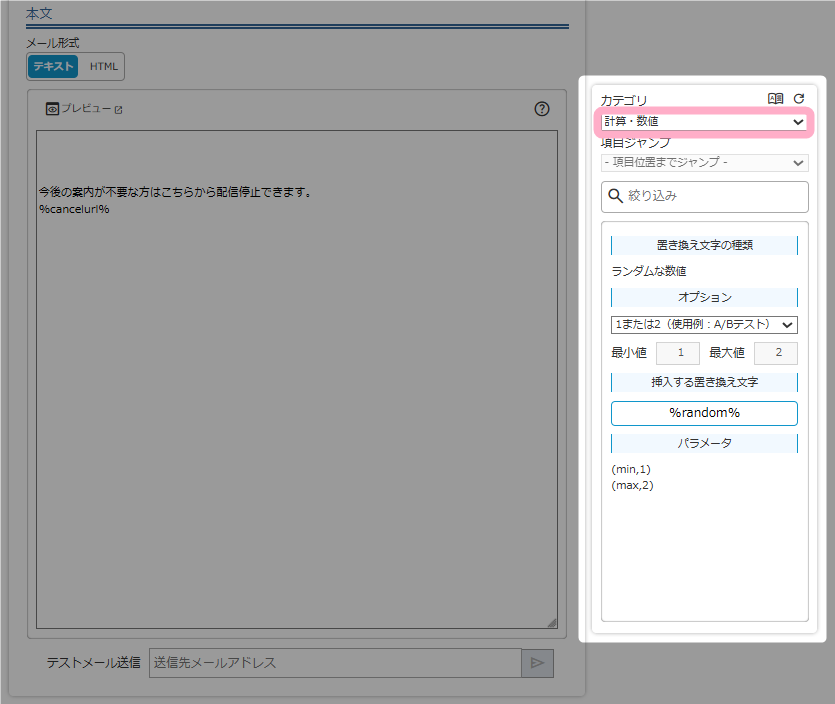Click the text area resize handle corner
This screenshot has width=835, height=704.
click(x=552, y=623)
